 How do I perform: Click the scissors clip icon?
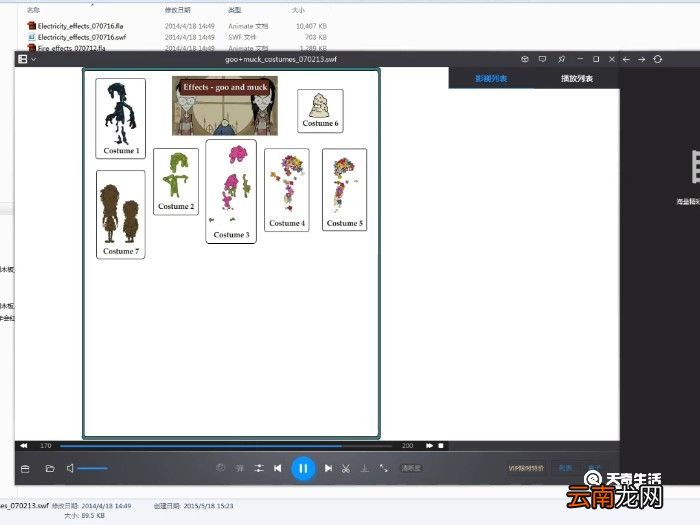point(345,468)
